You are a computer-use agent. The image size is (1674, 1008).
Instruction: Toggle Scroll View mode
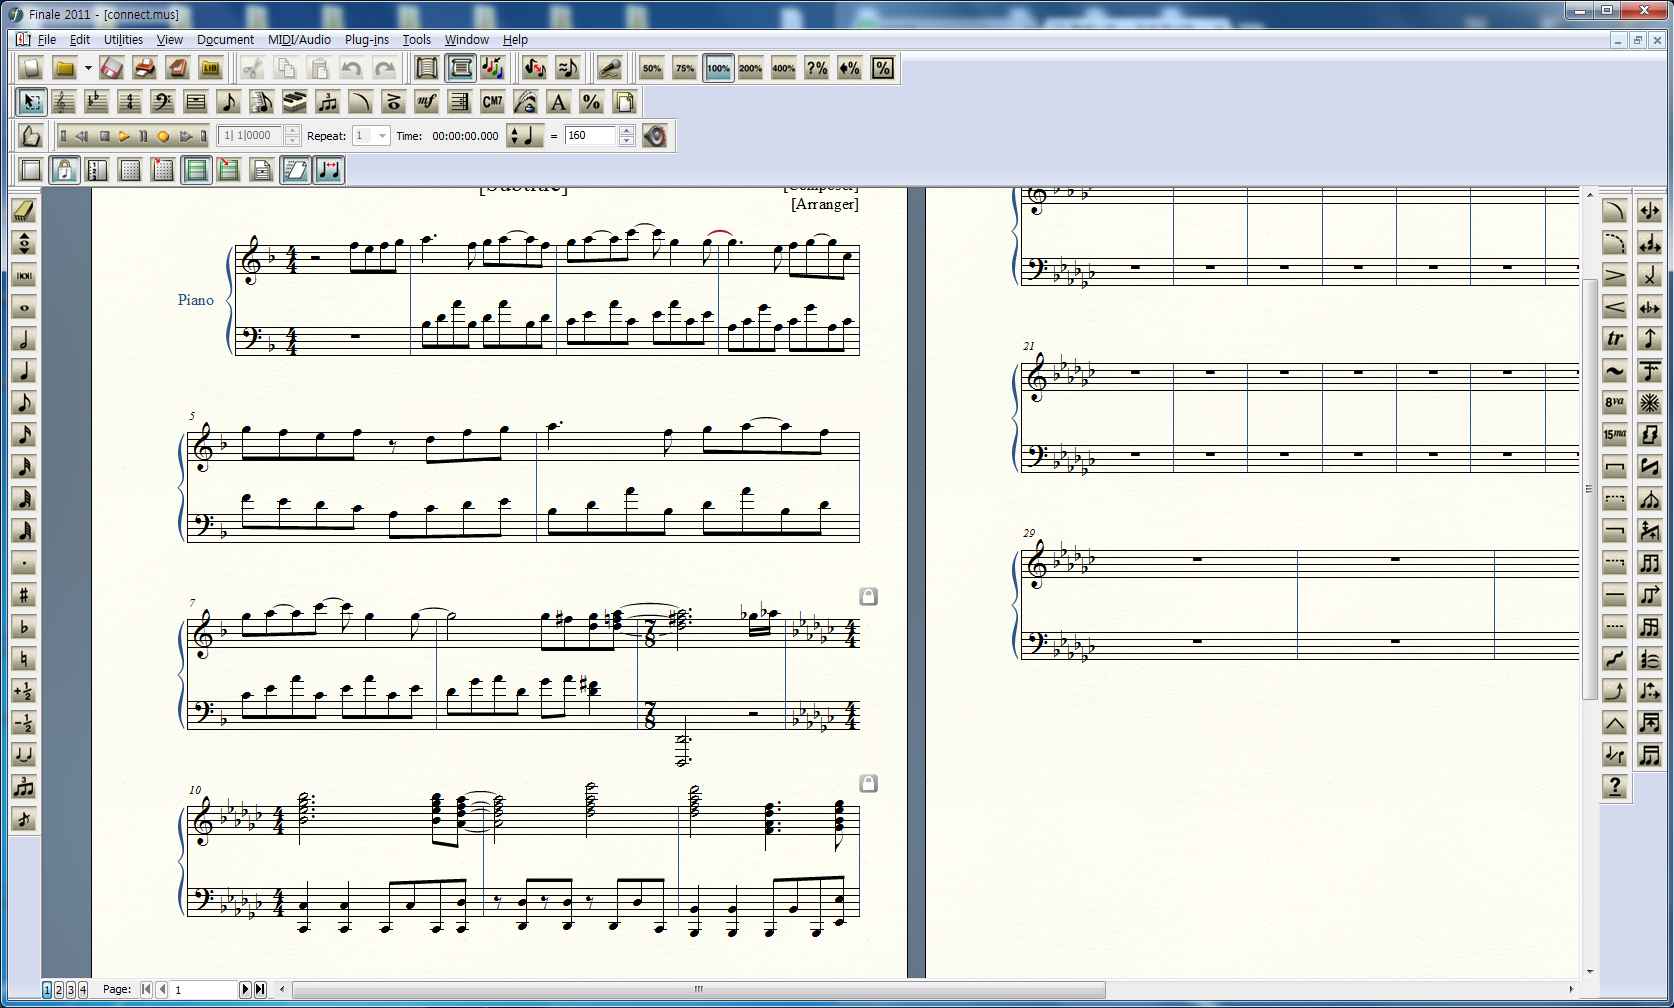[427, 68]
